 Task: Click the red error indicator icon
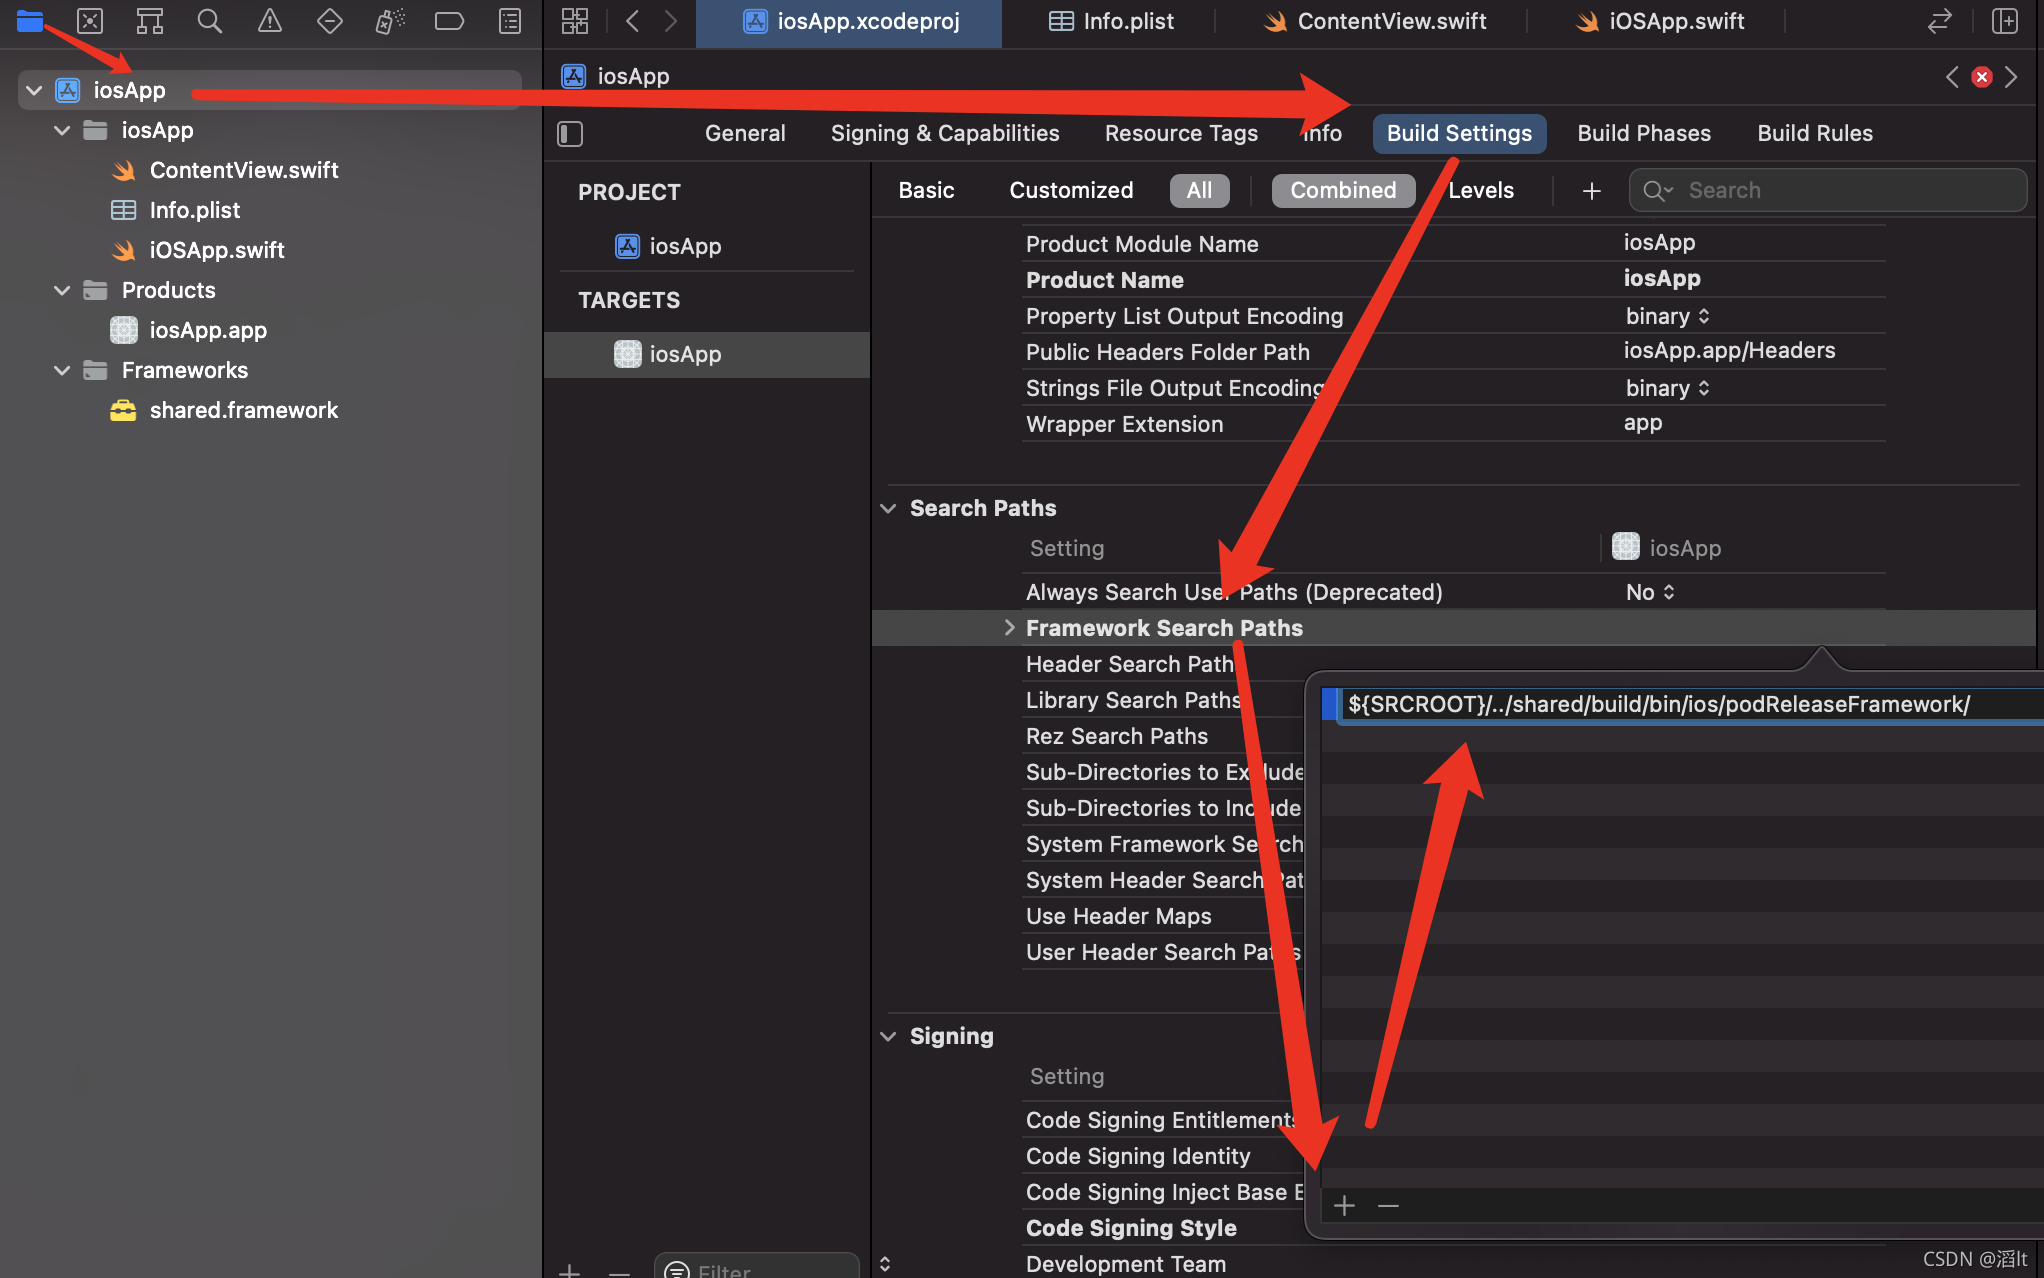[1981, 77]
